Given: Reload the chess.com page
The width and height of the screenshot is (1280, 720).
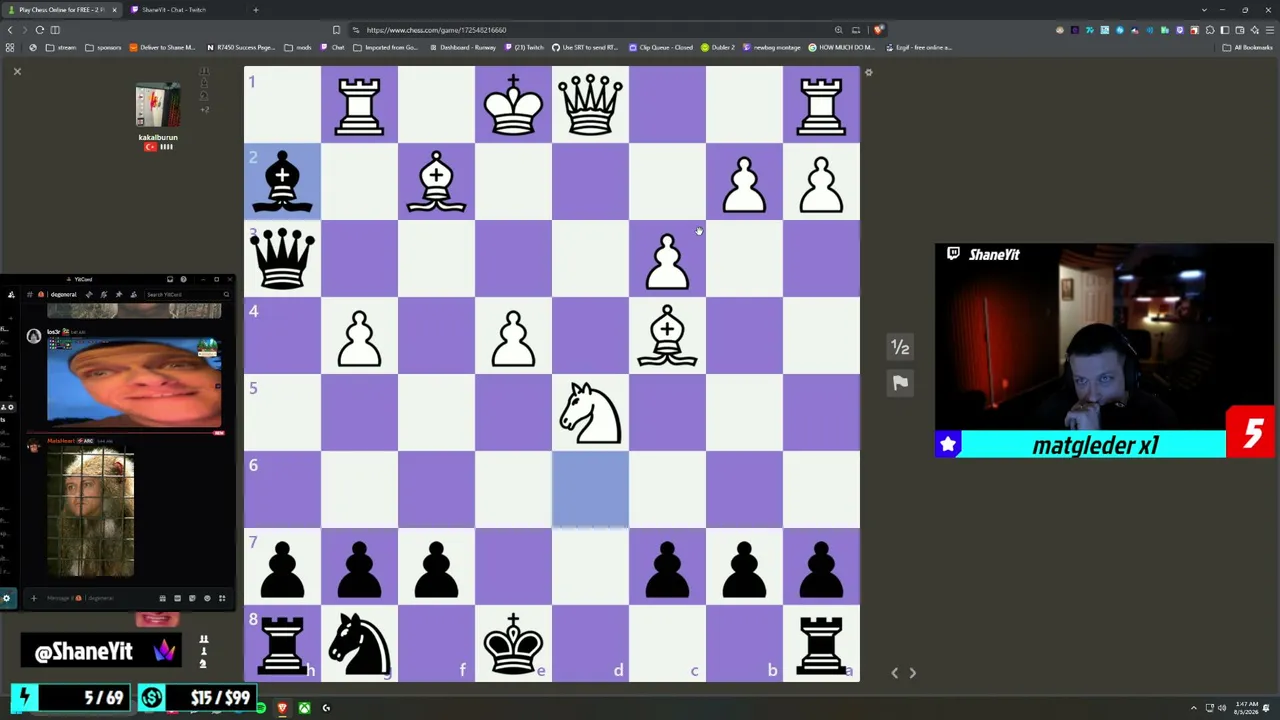Looking at the screenshot, I should pos(40,30).
